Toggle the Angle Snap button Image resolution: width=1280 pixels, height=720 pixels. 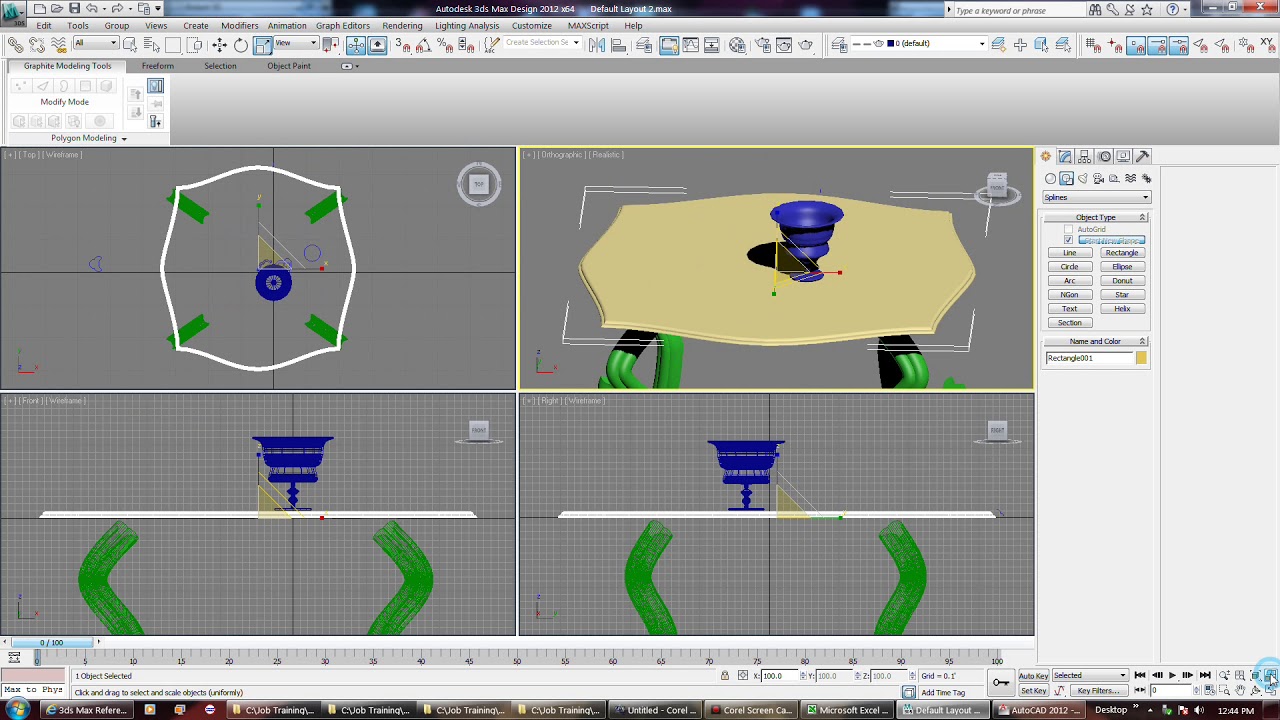coord(423,45)
